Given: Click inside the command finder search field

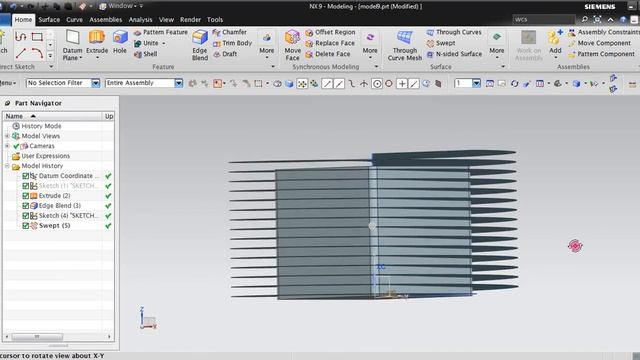Looking at the screenshot, I should pyautogui.click(x=544, y=19).
